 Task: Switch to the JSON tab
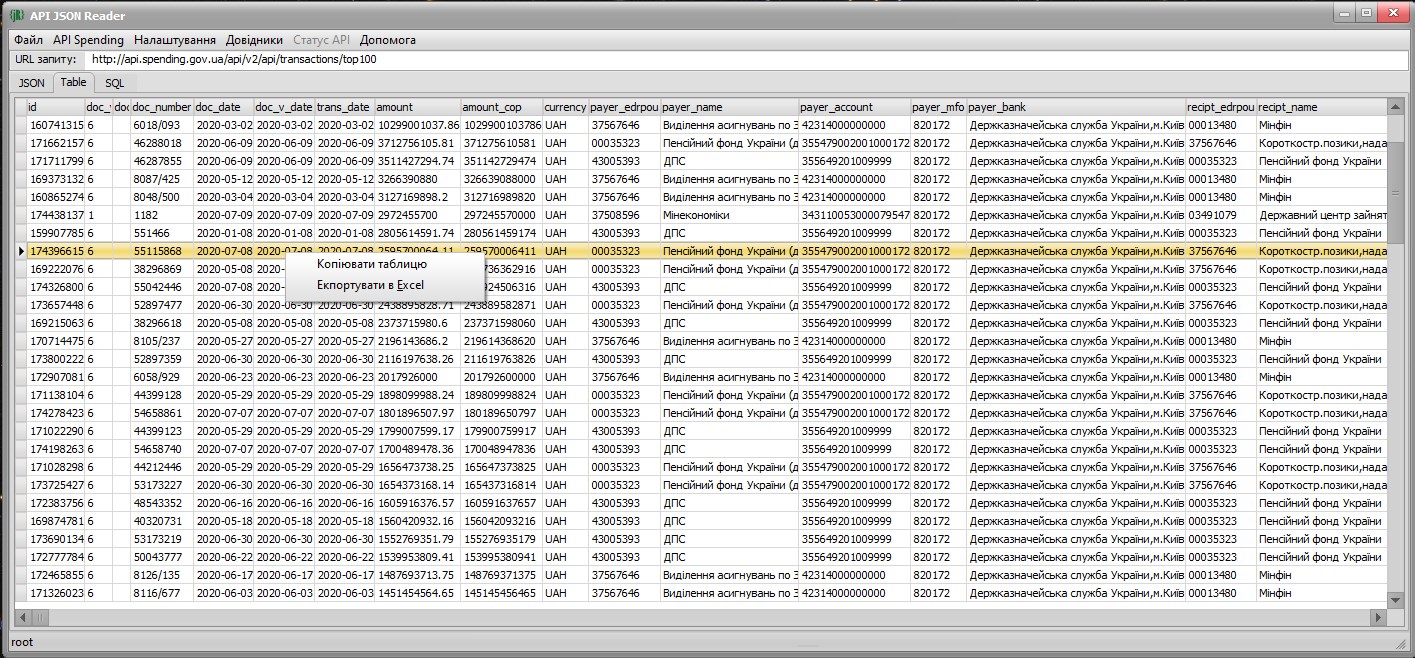pos(32,83)
